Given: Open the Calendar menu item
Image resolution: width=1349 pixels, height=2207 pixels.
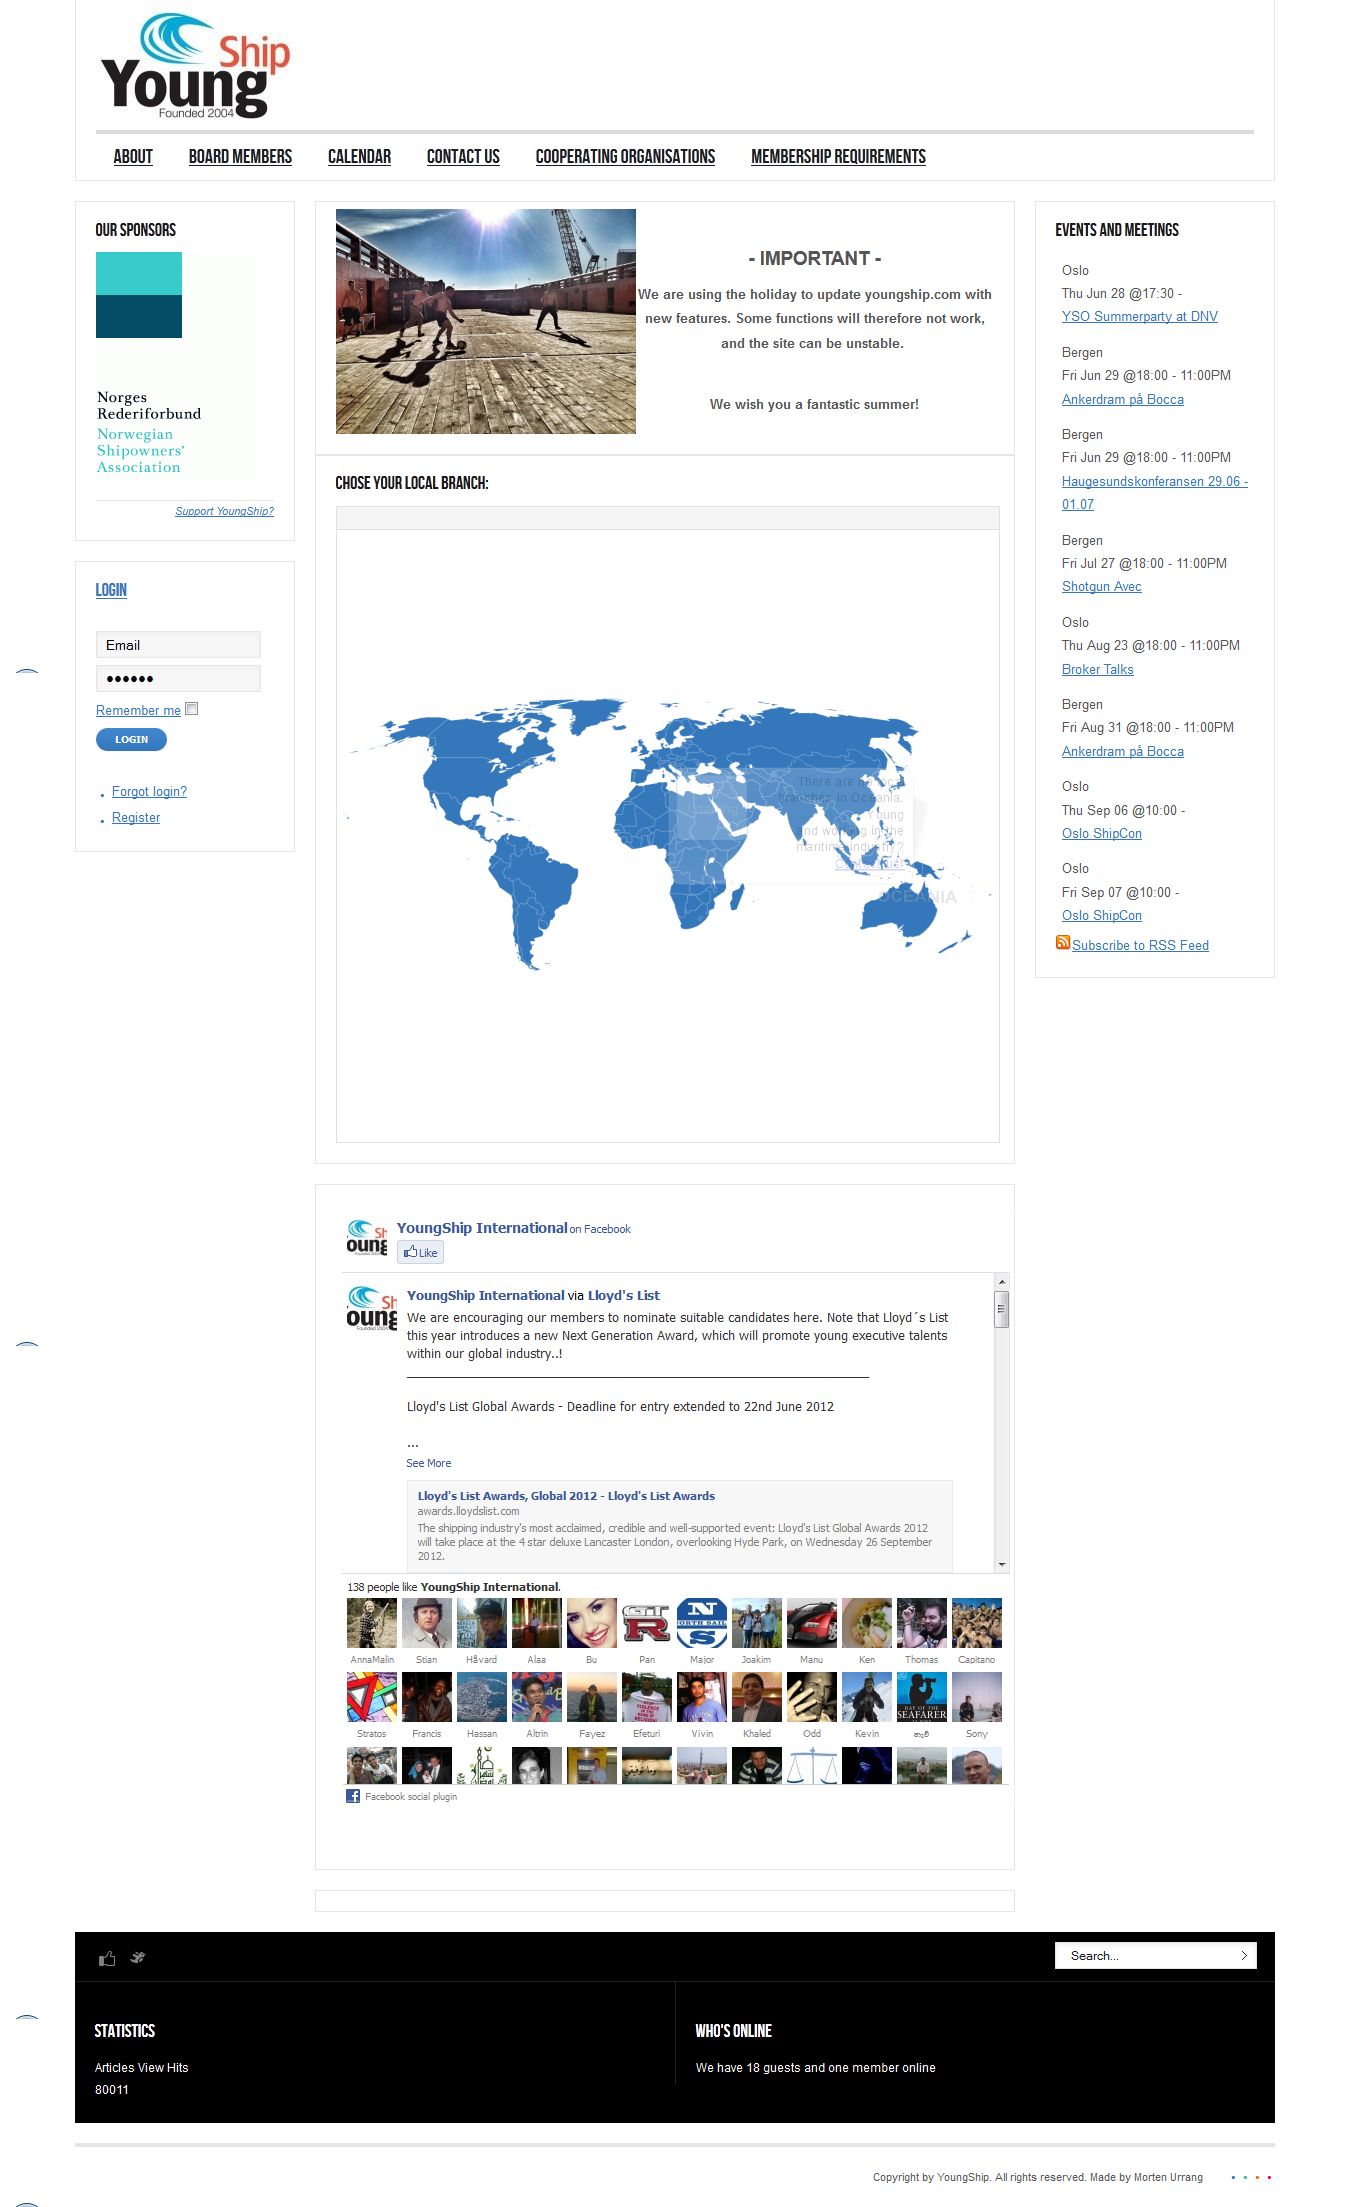Looking at the screenshot, I should (x=359, y=156).
